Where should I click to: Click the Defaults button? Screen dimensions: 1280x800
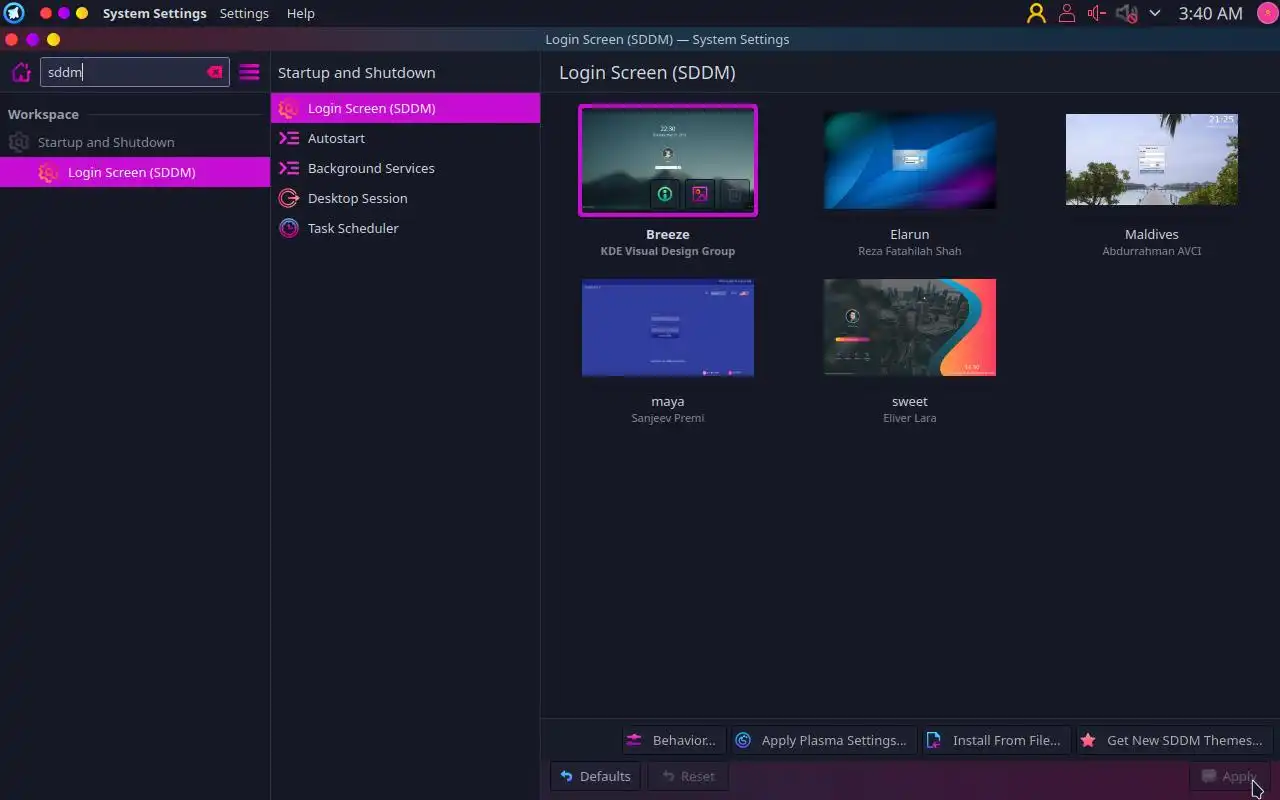pos(596,776)
